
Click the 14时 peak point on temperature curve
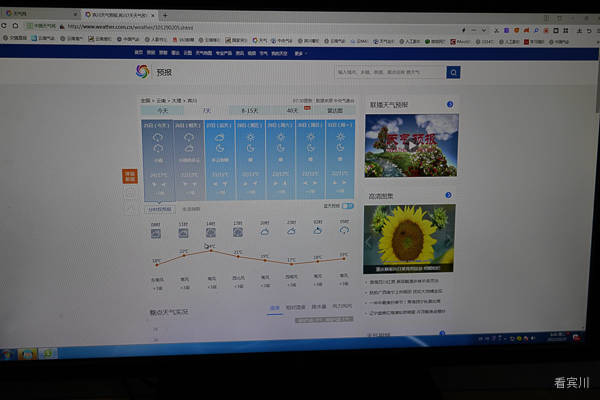click(211, 250)
